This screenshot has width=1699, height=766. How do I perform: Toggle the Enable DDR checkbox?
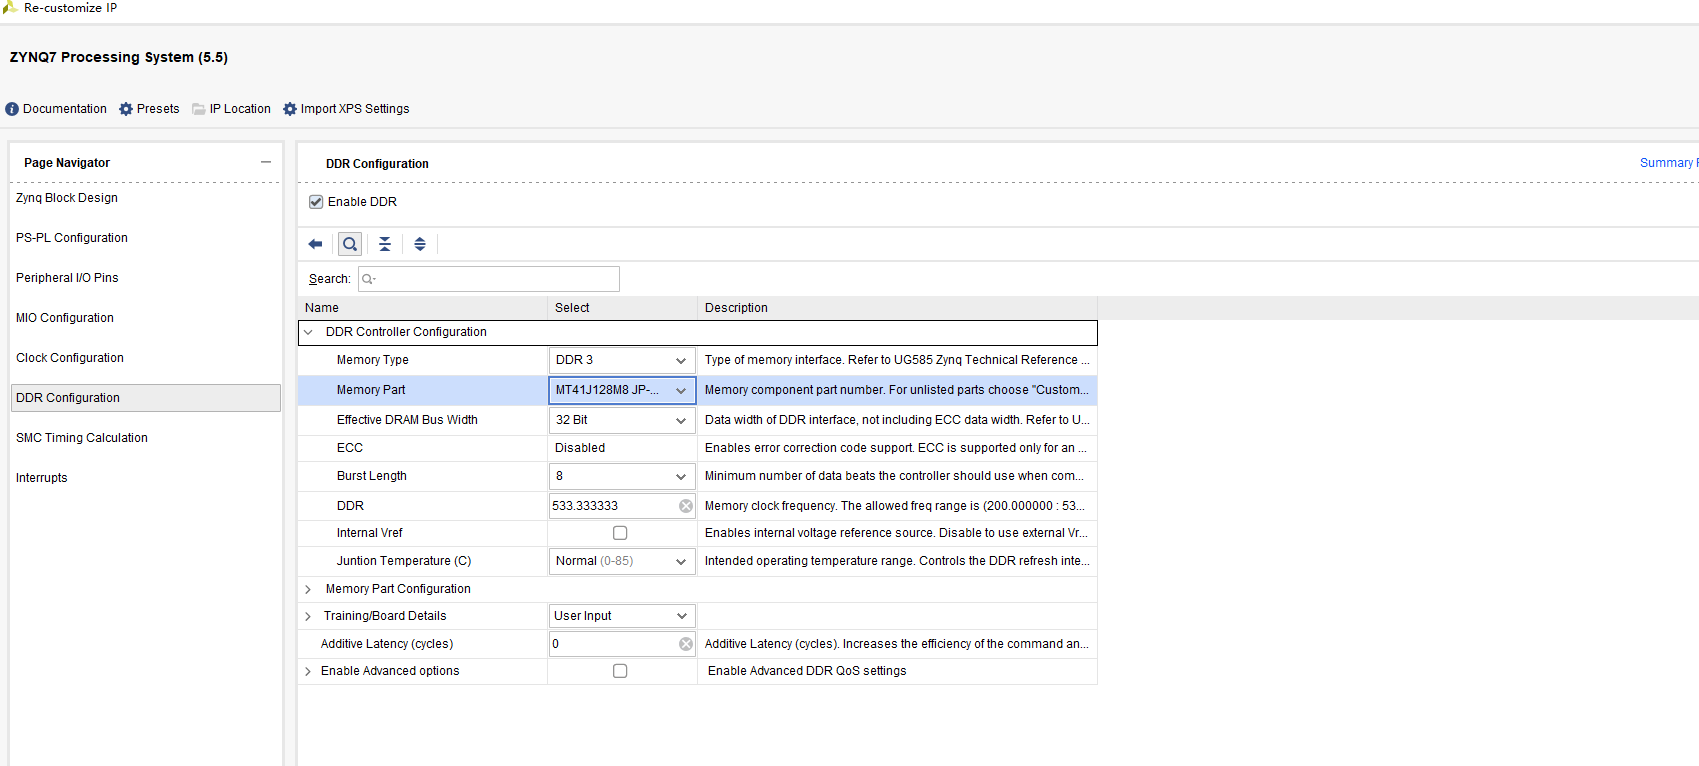[316, 202]
